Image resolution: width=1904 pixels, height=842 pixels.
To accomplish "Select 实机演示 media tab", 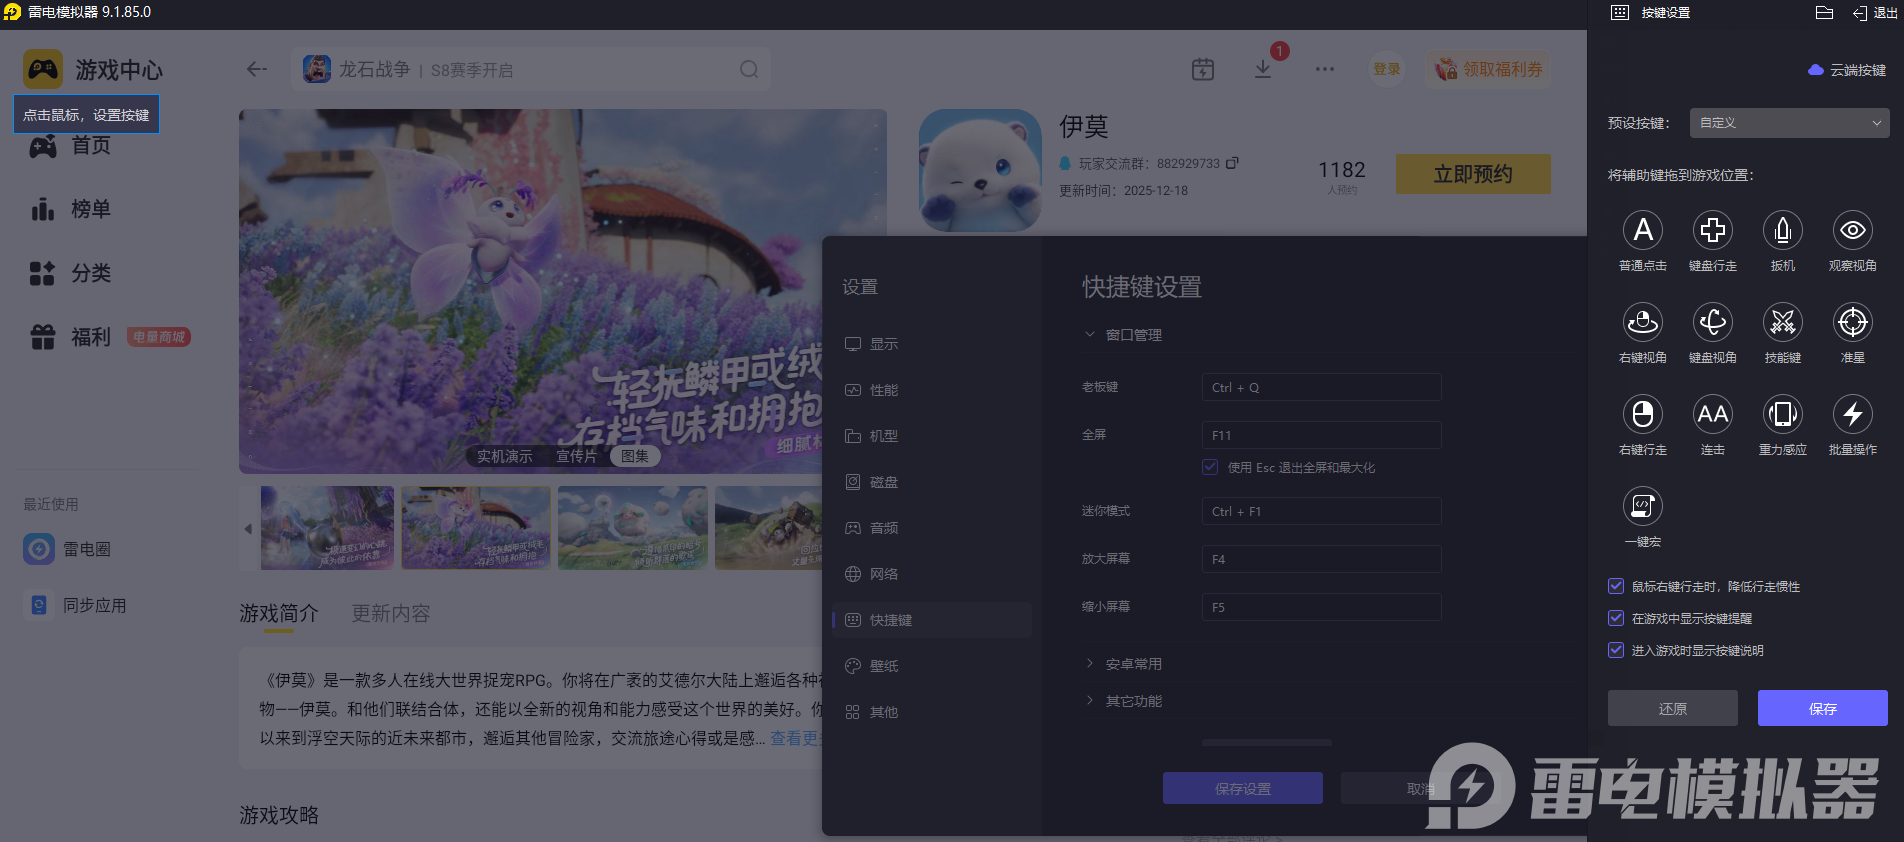I will tap(505, 456).
